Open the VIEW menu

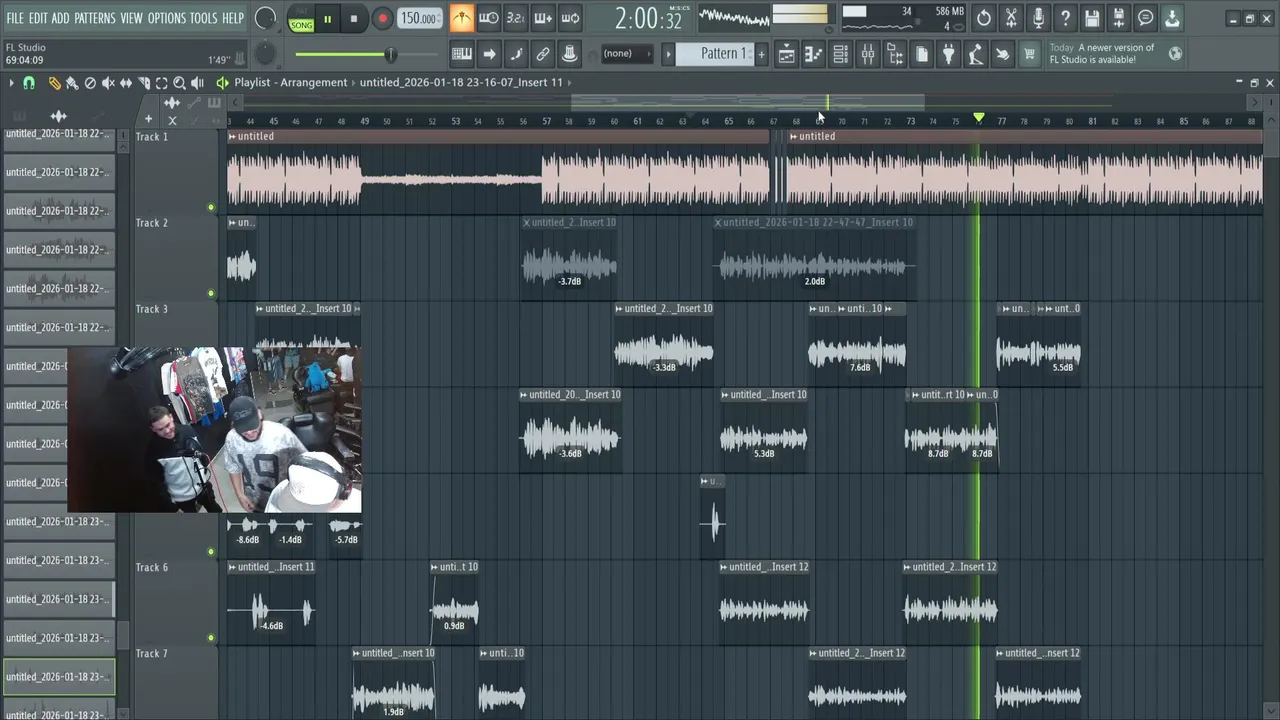pyautogui.click(x=132, y=18)
